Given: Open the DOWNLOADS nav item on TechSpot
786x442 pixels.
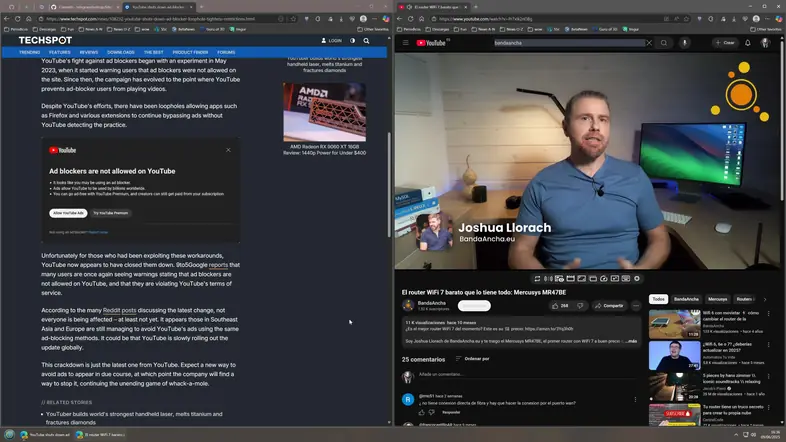Looking at the screenshot, I should [121, 52].
